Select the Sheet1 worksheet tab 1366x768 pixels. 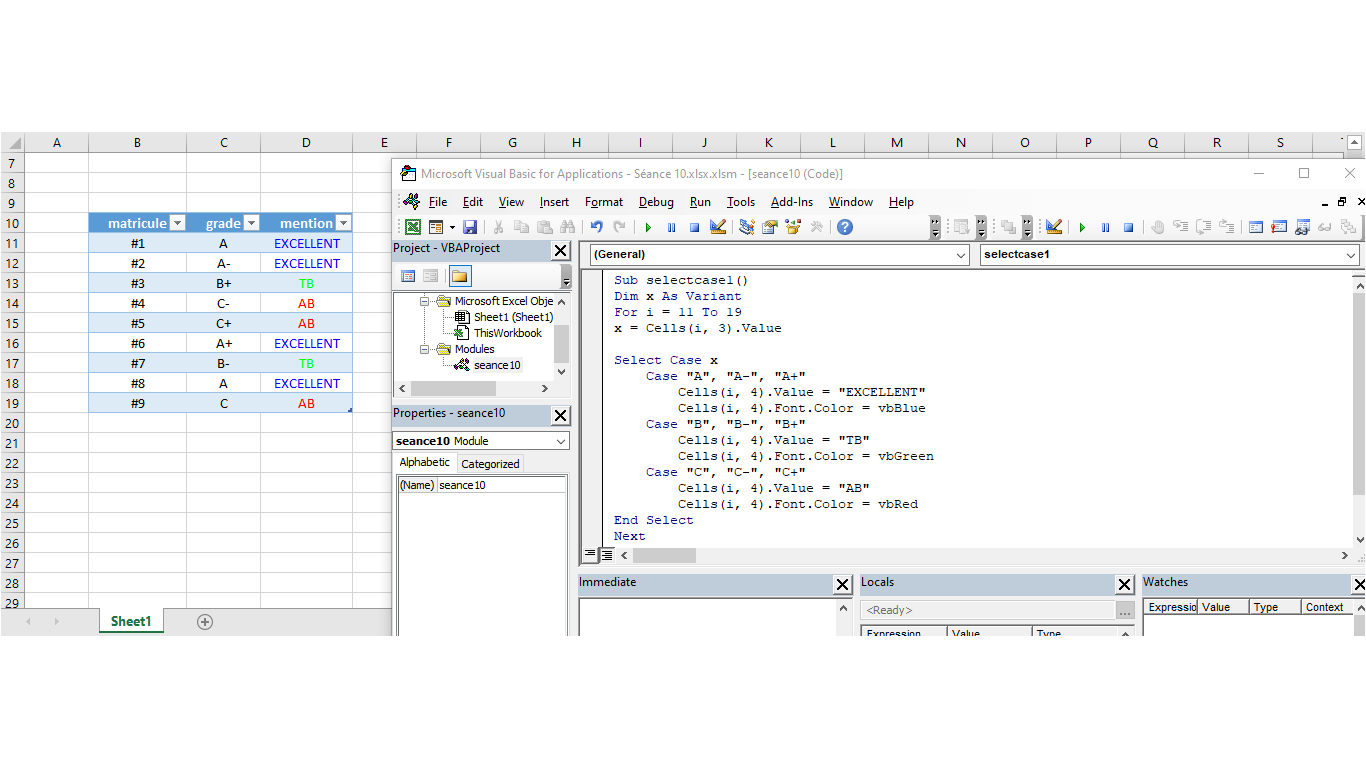130,621
